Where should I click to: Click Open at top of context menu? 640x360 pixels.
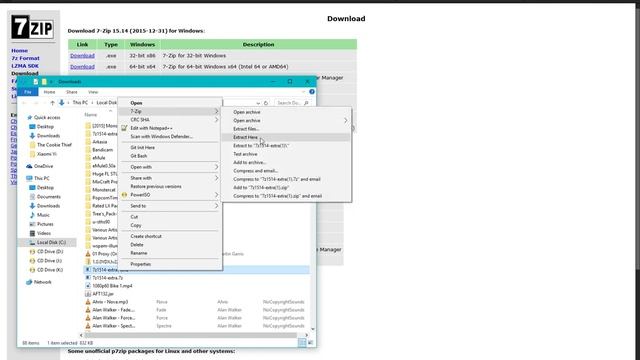click(170, 103)
